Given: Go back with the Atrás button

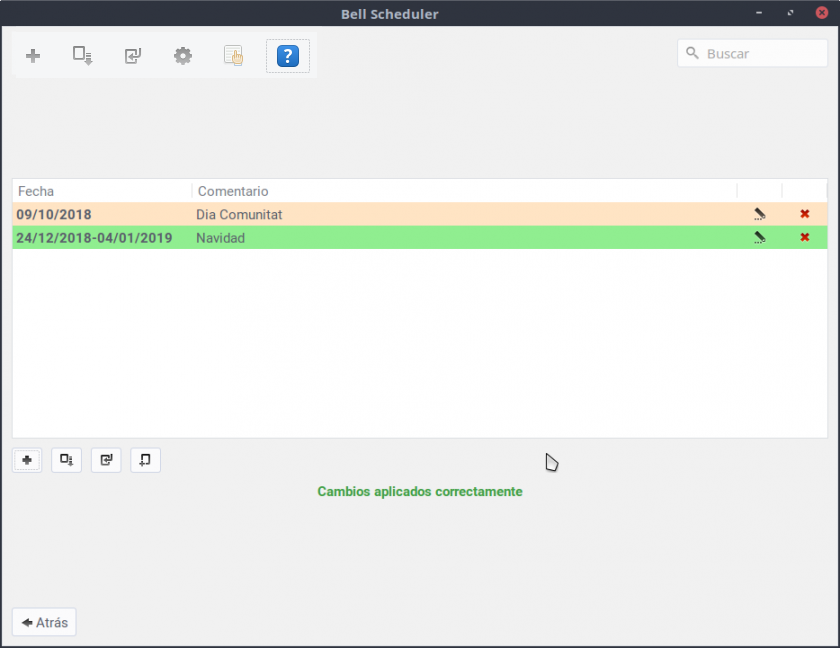Looking at the screenshot, I should (44, 622).
